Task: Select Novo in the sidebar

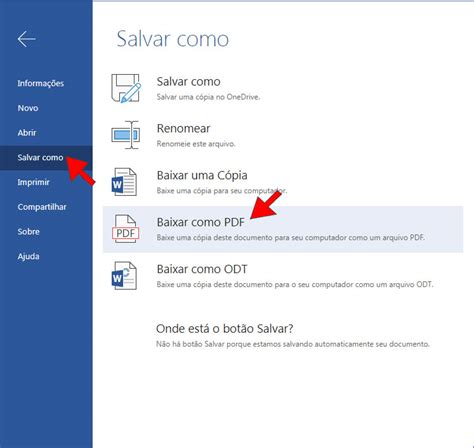Action: [28, 108]
